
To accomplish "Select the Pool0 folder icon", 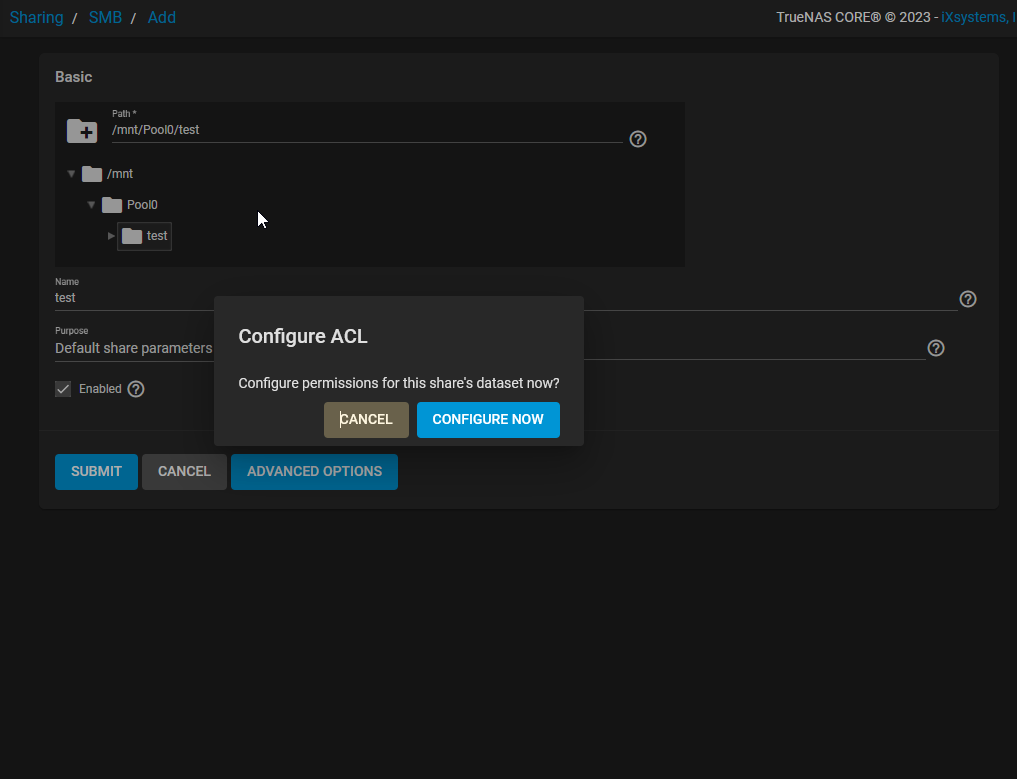I will tap(112, 204).
